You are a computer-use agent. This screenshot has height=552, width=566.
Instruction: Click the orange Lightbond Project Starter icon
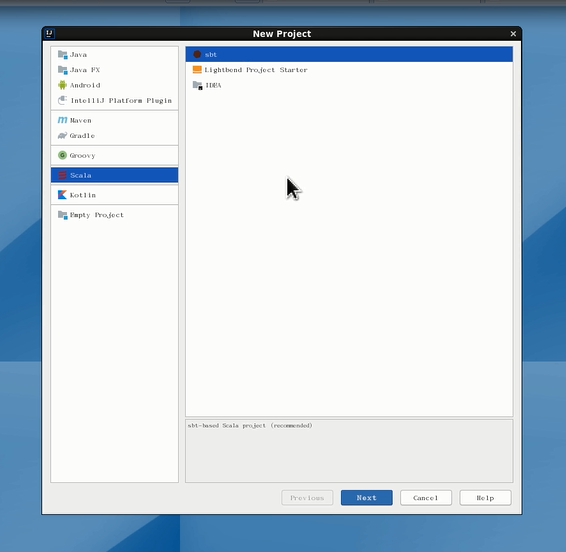[x=197, y=69]
